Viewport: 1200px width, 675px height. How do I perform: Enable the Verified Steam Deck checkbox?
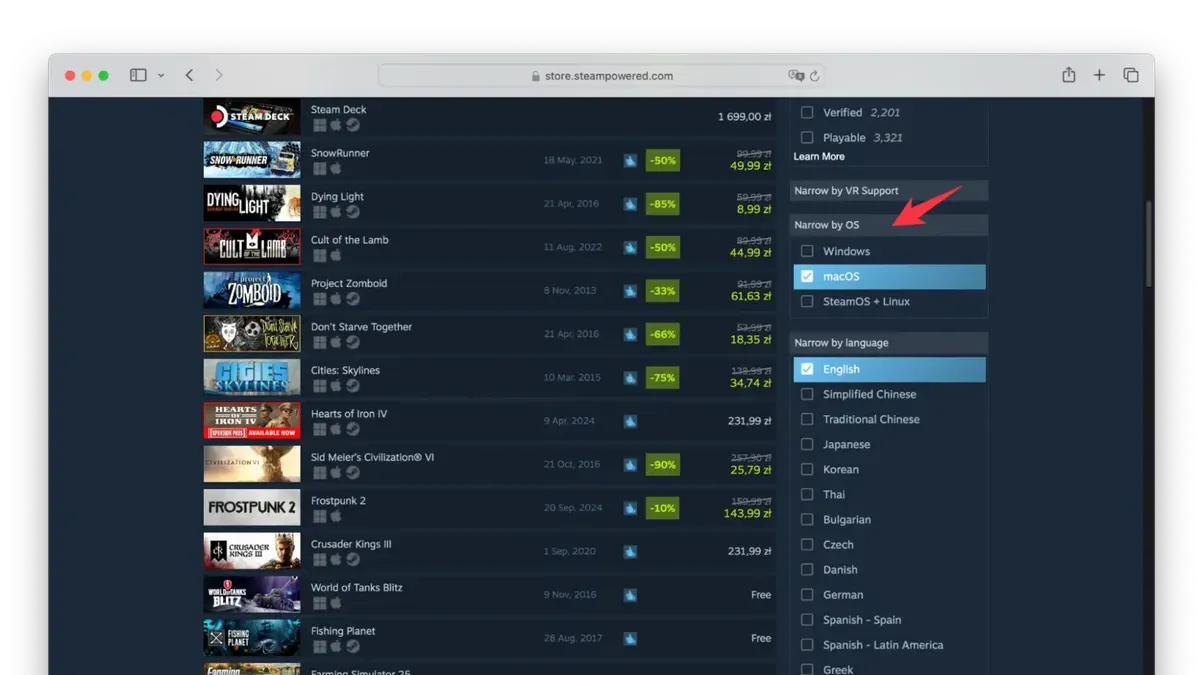807,113
